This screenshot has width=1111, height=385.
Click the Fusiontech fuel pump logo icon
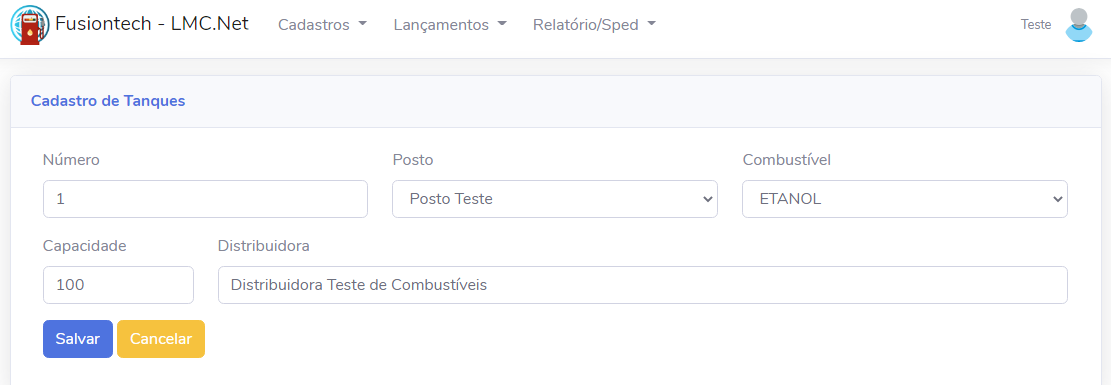(30, 25)
